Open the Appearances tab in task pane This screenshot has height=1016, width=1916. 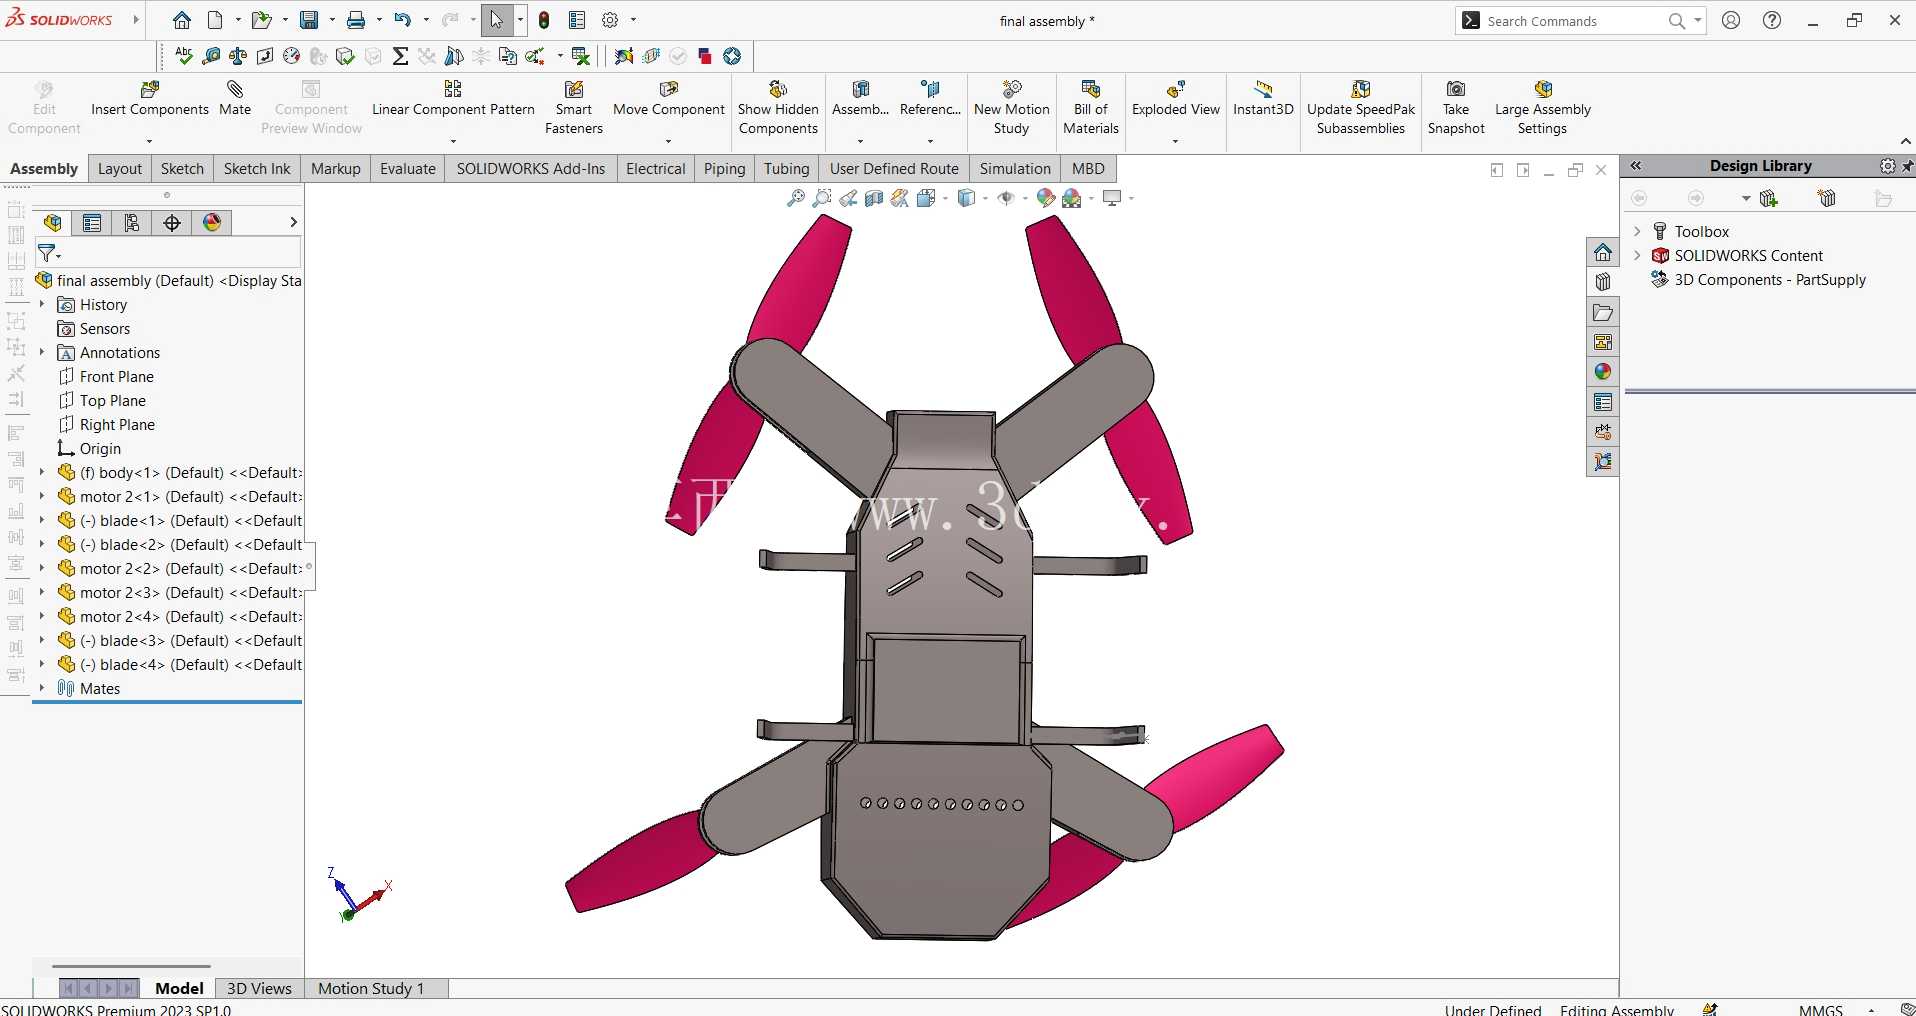[x=1603, y=372]
